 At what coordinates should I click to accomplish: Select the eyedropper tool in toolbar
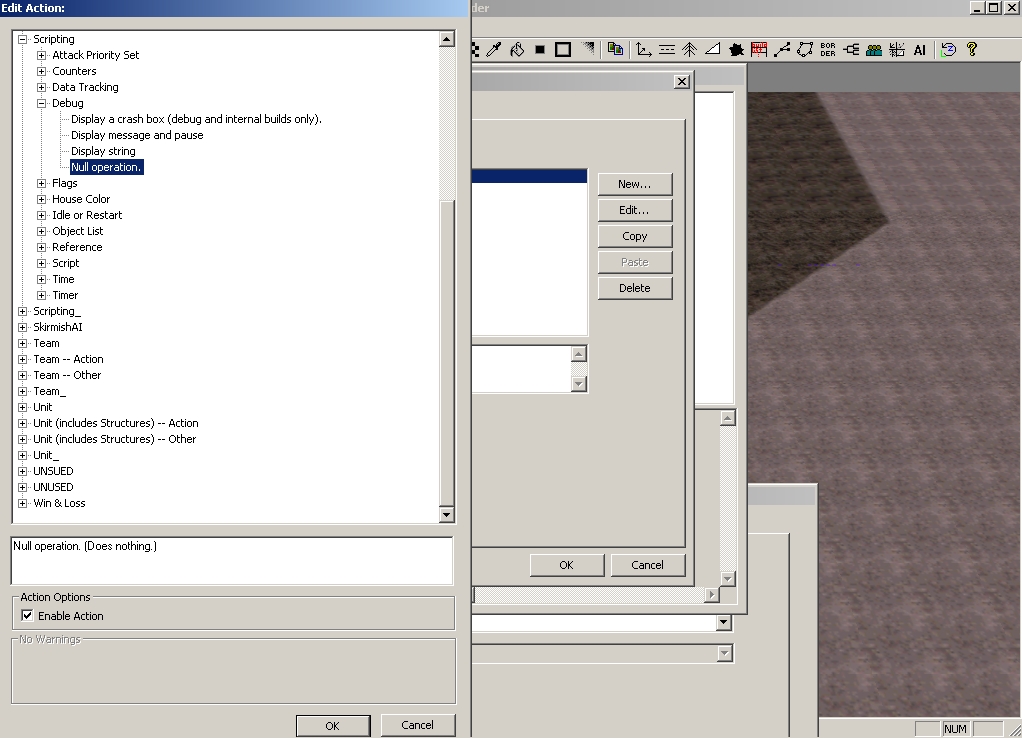click(x=493, y=49)
